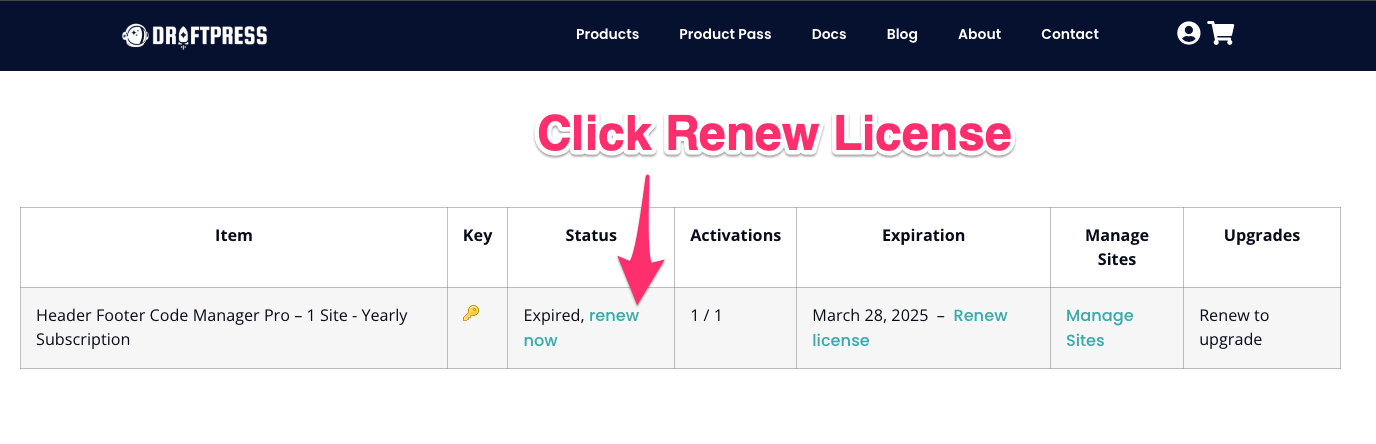The height and width of the screenshot is (444, 1376).
Task: Navigate to Contact page
Action: 1070,34
